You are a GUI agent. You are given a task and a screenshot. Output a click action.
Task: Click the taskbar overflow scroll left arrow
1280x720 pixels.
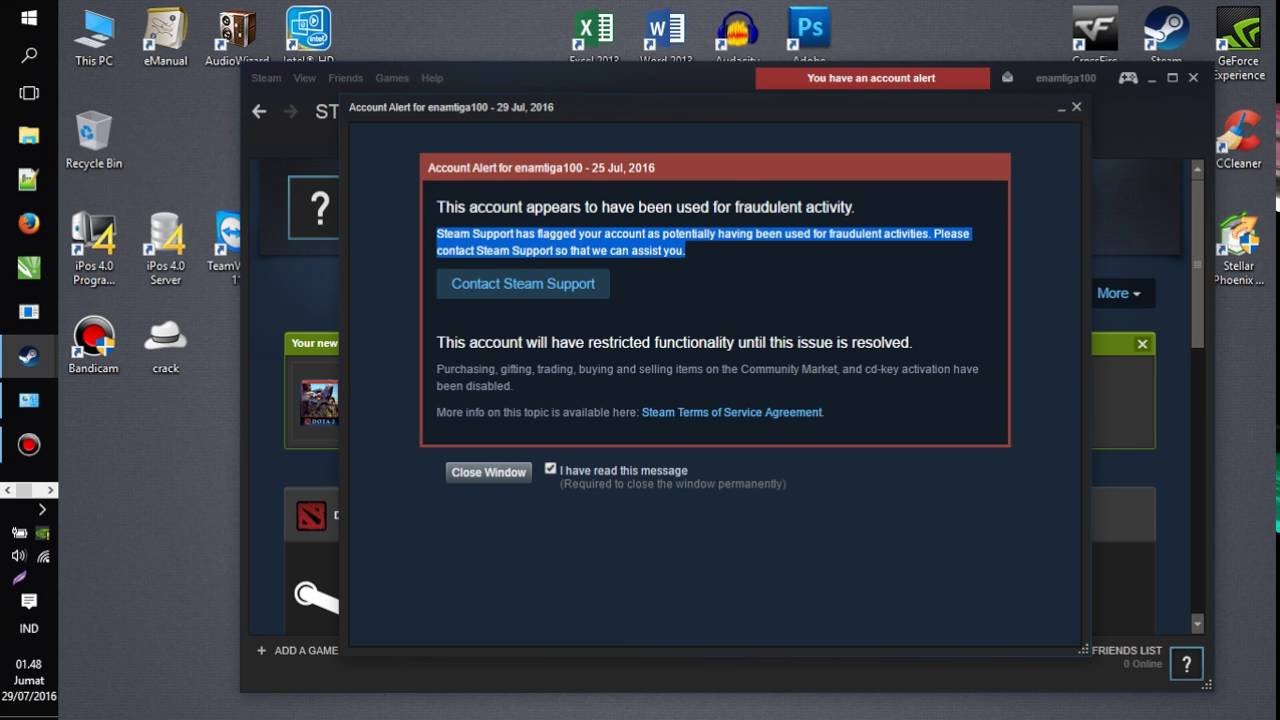point(8,490)
